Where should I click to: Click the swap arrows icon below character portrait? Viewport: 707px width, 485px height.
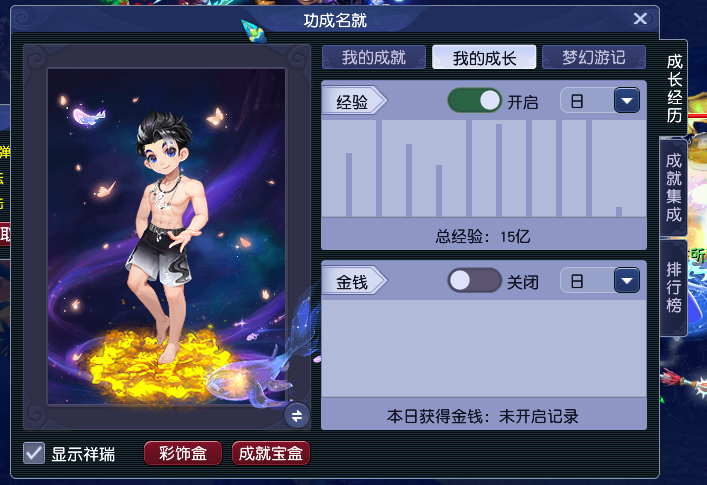[x=297, y=416]
